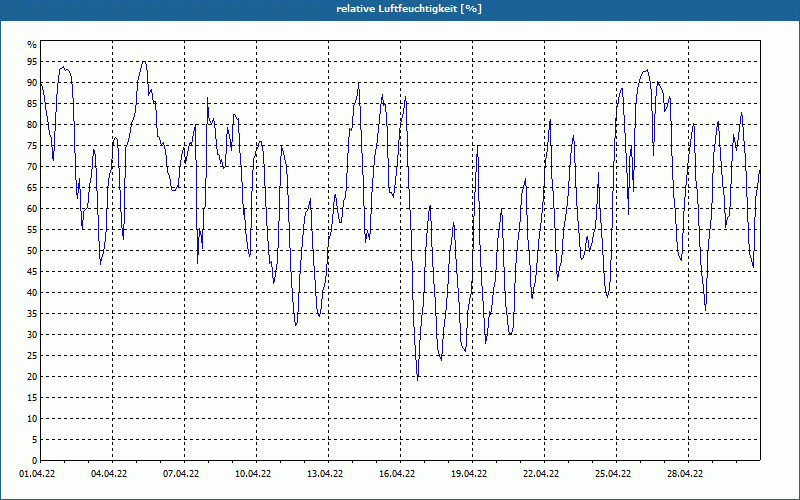800x500 pixels.
Task: Click the y-axis label '10'
Action: click(x=32, y=419)
